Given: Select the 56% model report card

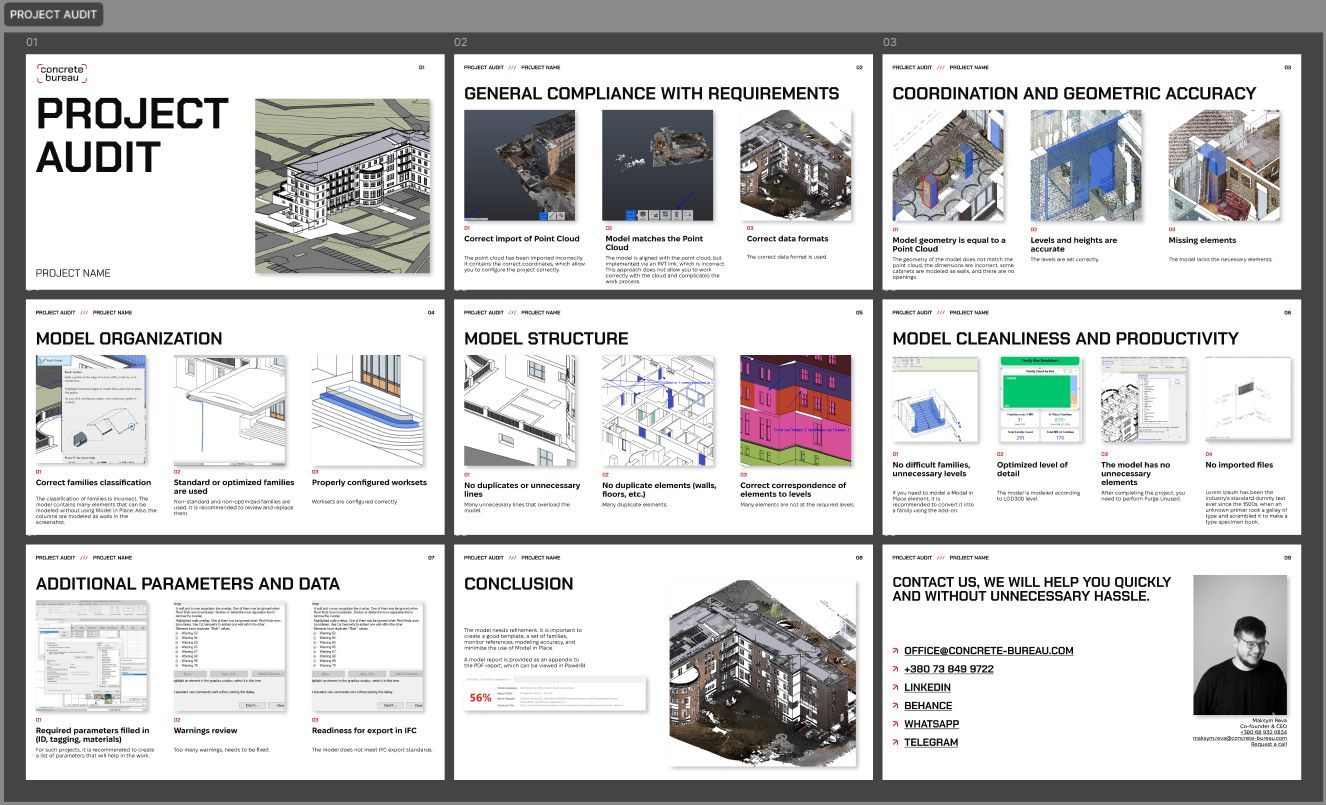Looking at the screenshot, I should click(x=555, y=696).
